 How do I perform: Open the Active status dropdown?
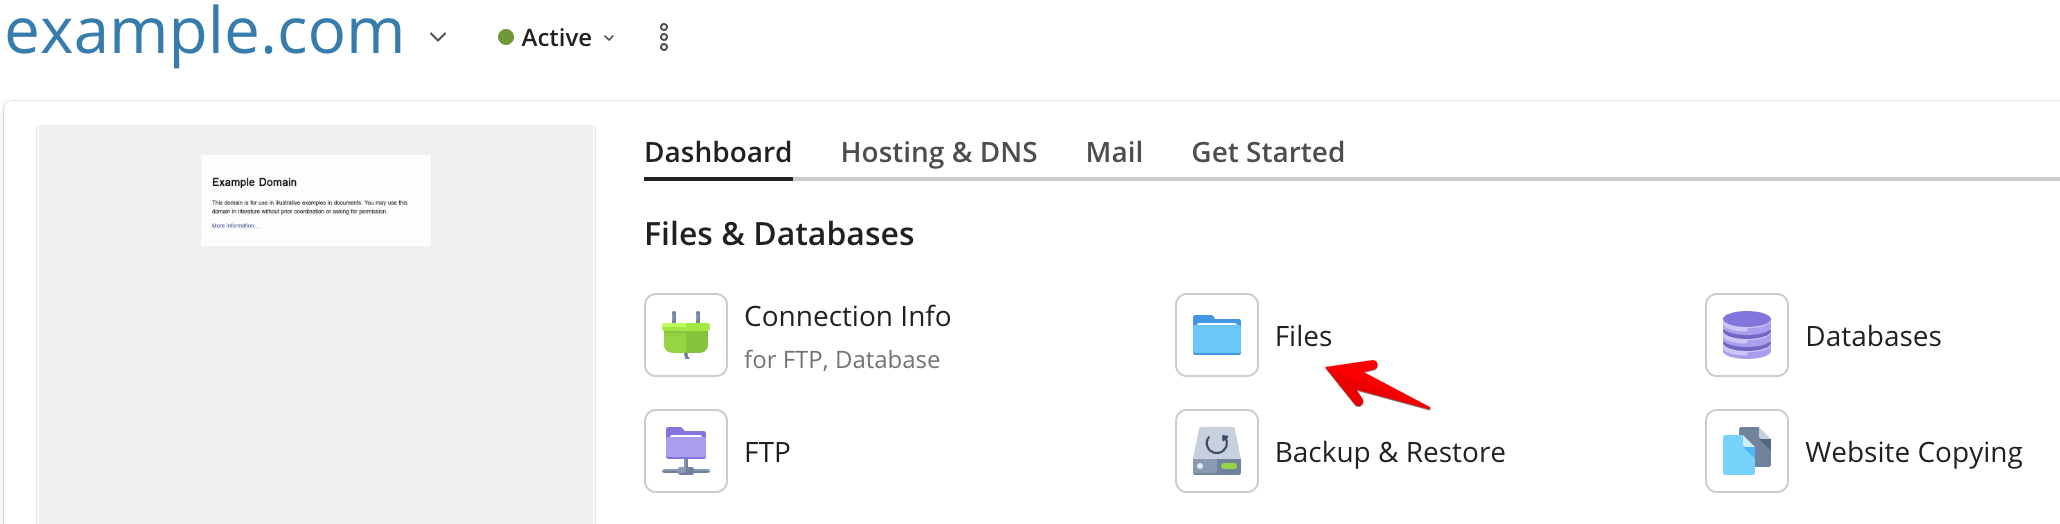pyautogui.click(x=557, y=38)
